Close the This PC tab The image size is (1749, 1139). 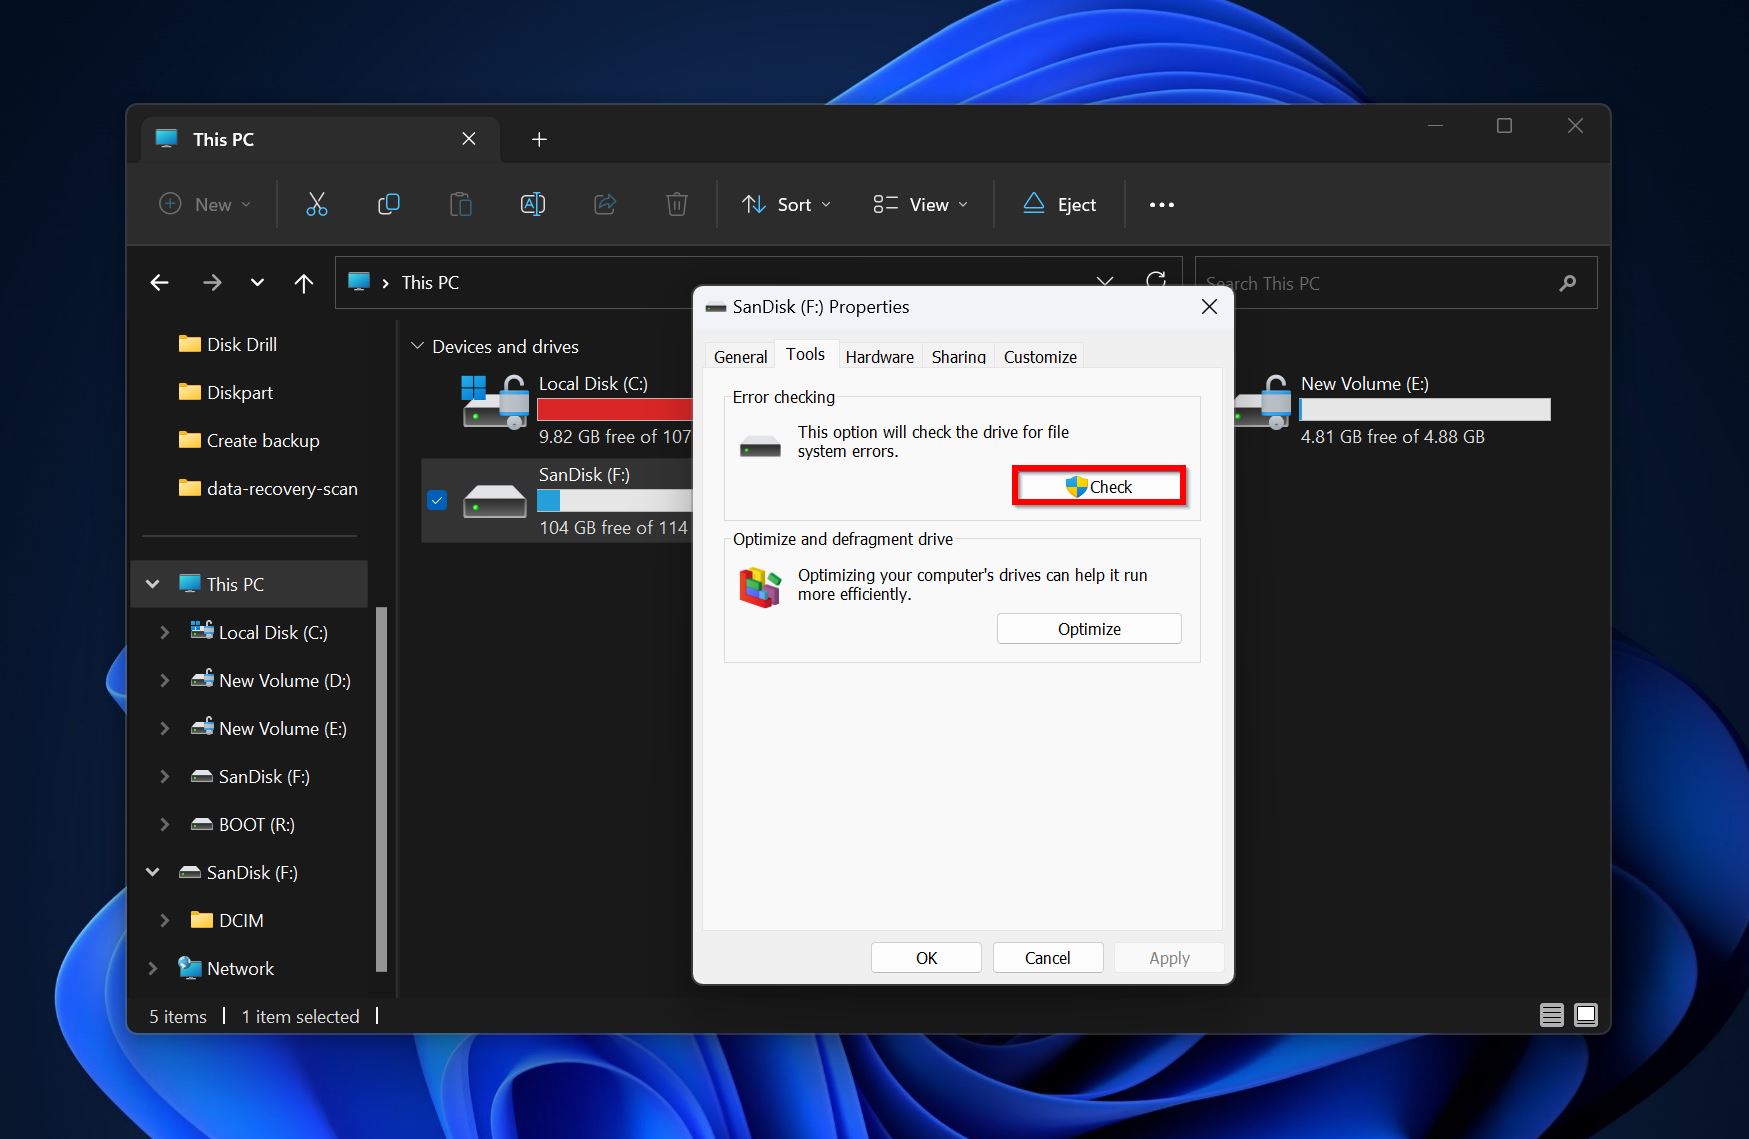point(469,139)
